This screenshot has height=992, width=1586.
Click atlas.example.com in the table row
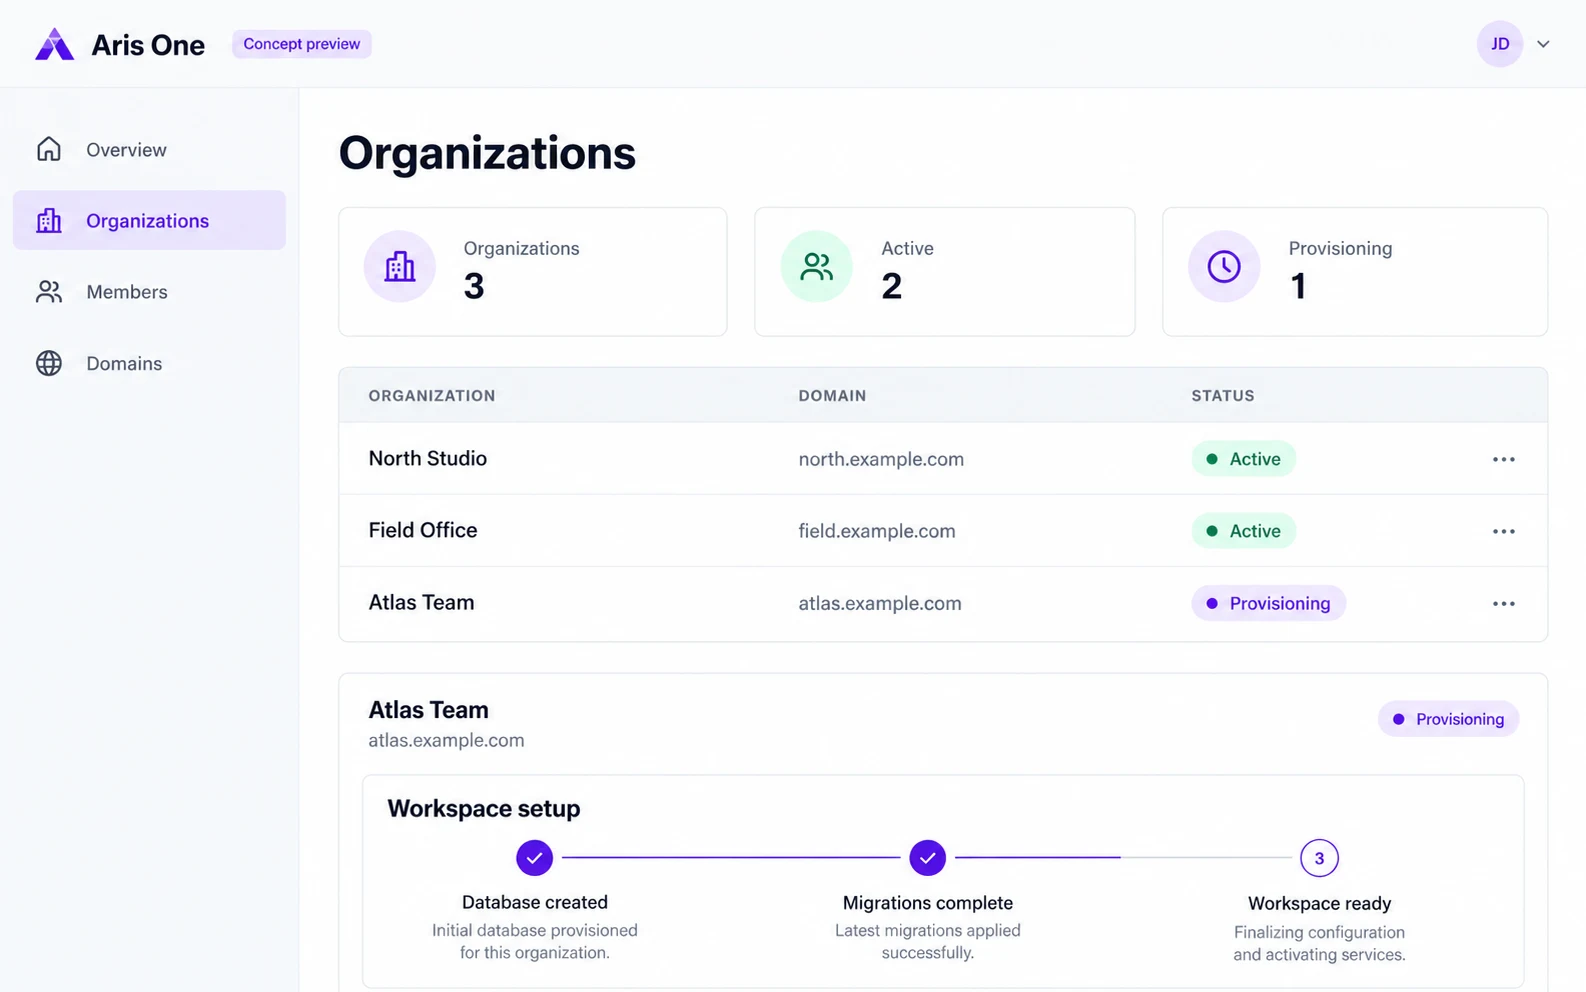point(880,603)
